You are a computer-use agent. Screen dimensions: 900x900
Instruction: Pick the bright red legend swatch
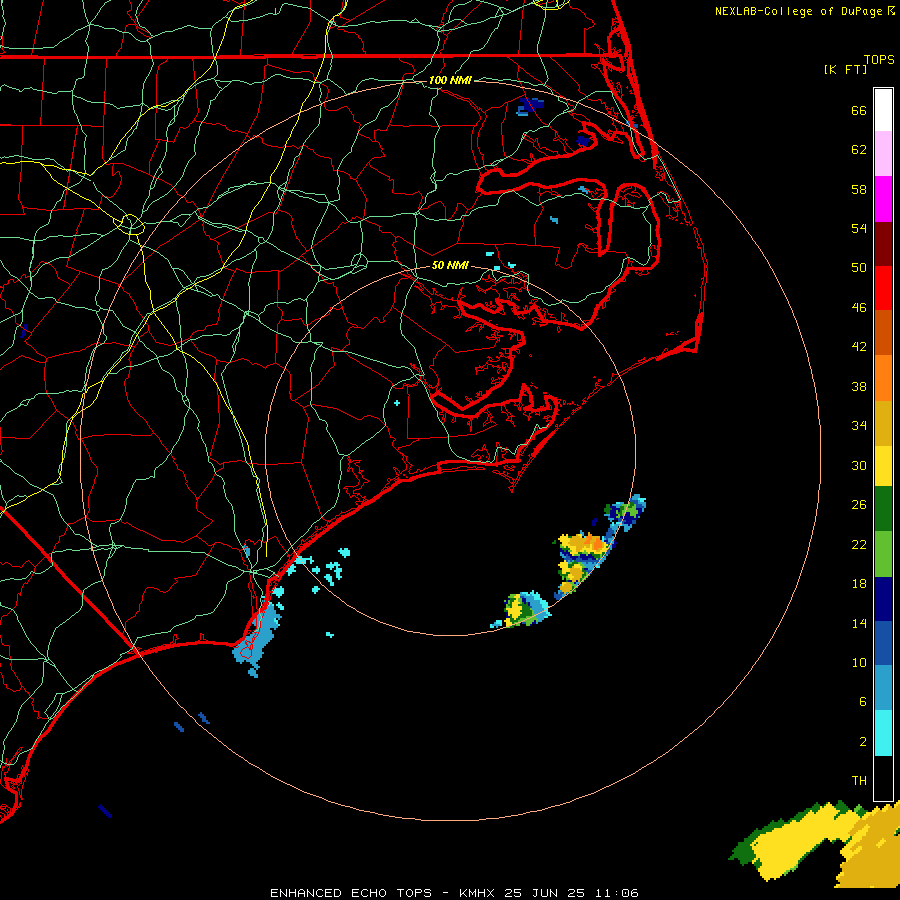point(883,288)
